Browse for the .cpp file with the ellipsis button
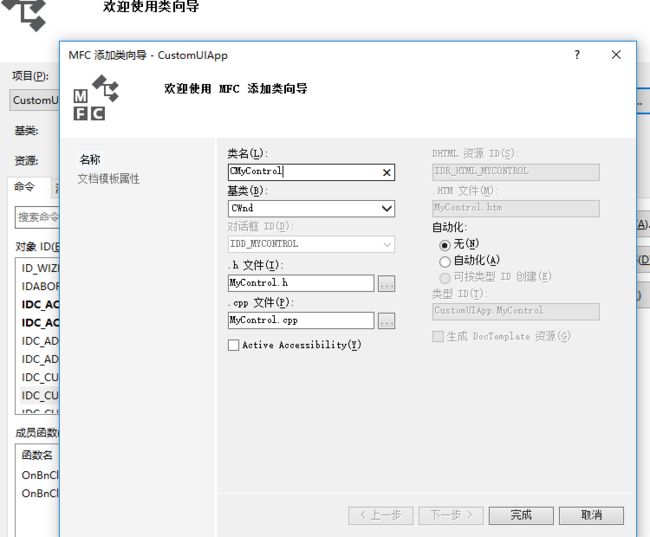The height and width of the screenshot is (537, 650). point(386,321)
